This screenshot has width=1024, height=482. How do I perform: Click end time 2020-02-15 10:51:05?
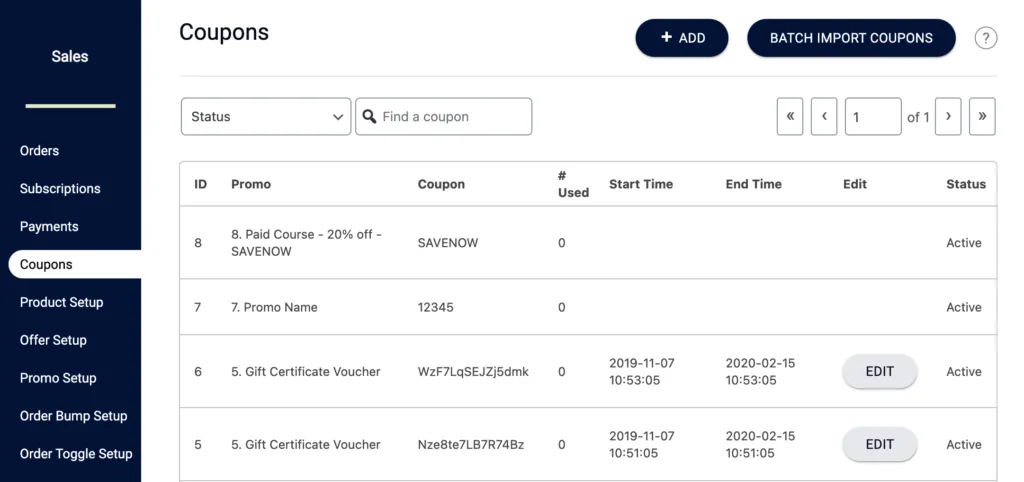coord(760,445)
